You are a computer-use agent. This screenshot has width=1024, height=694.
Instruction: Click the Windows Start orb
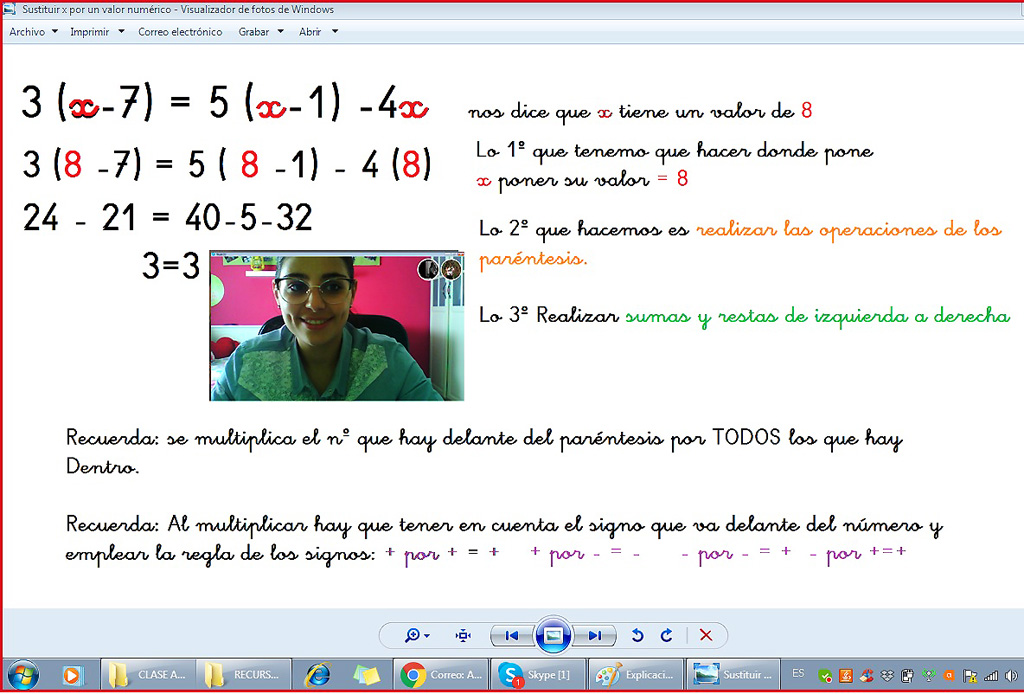click(22, 675)
